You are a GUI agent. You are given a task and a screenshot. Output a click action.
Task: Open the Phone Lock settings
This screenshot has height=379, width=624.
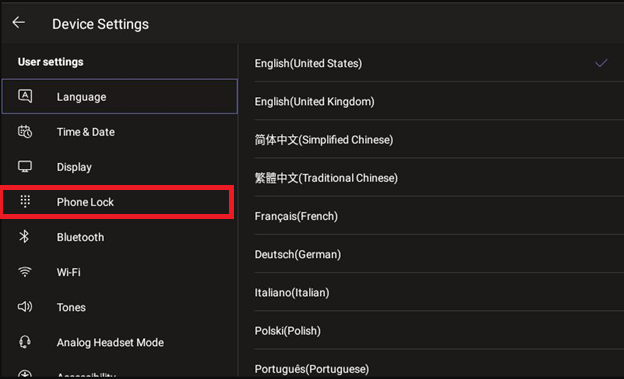(116, 202)
